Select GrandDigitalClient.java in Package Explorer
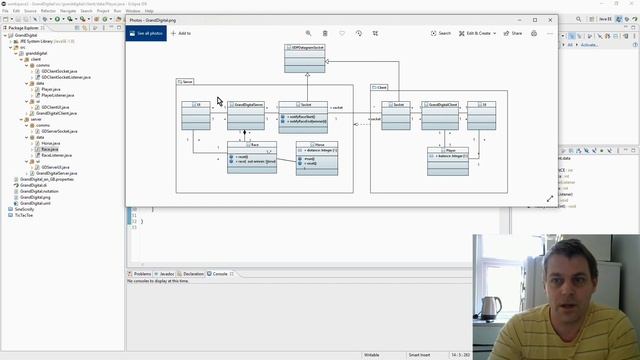Image resolution: width=640 pixels, height=360 pixels. point(56,113)
